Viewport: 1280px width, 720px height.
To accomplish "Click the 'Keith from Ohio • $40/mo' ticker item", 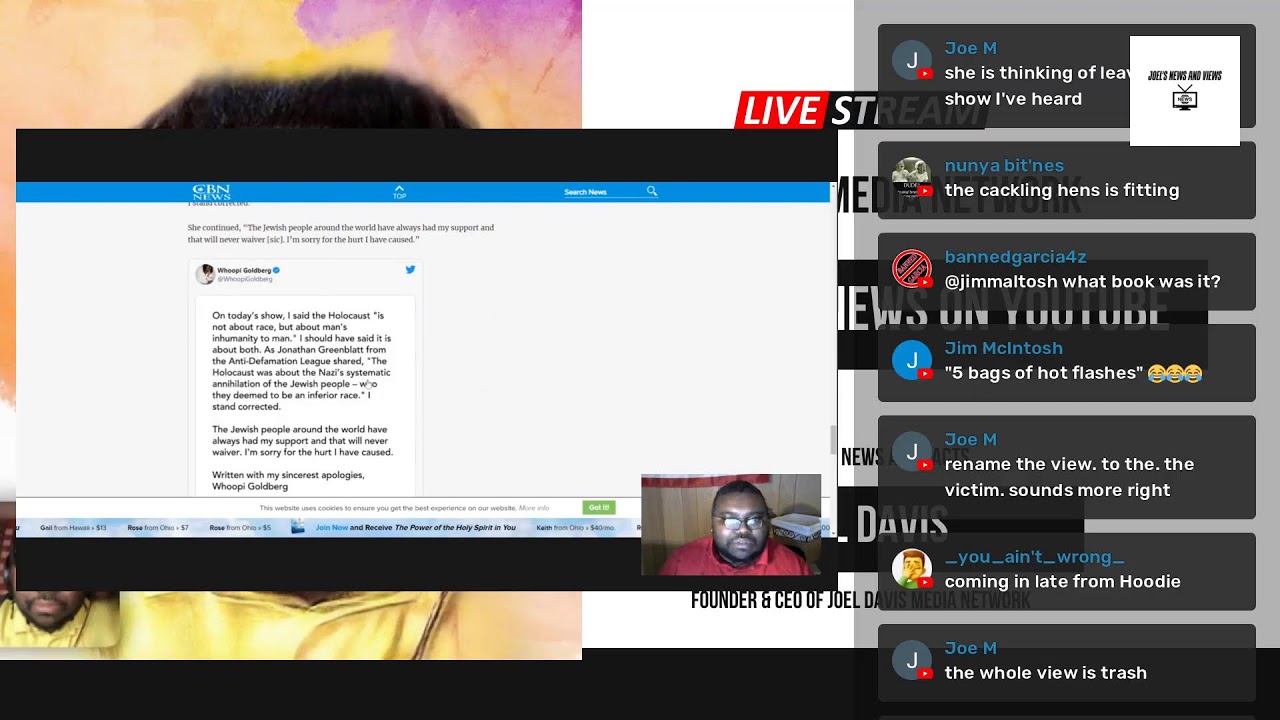I will click(x=575, y=527).
